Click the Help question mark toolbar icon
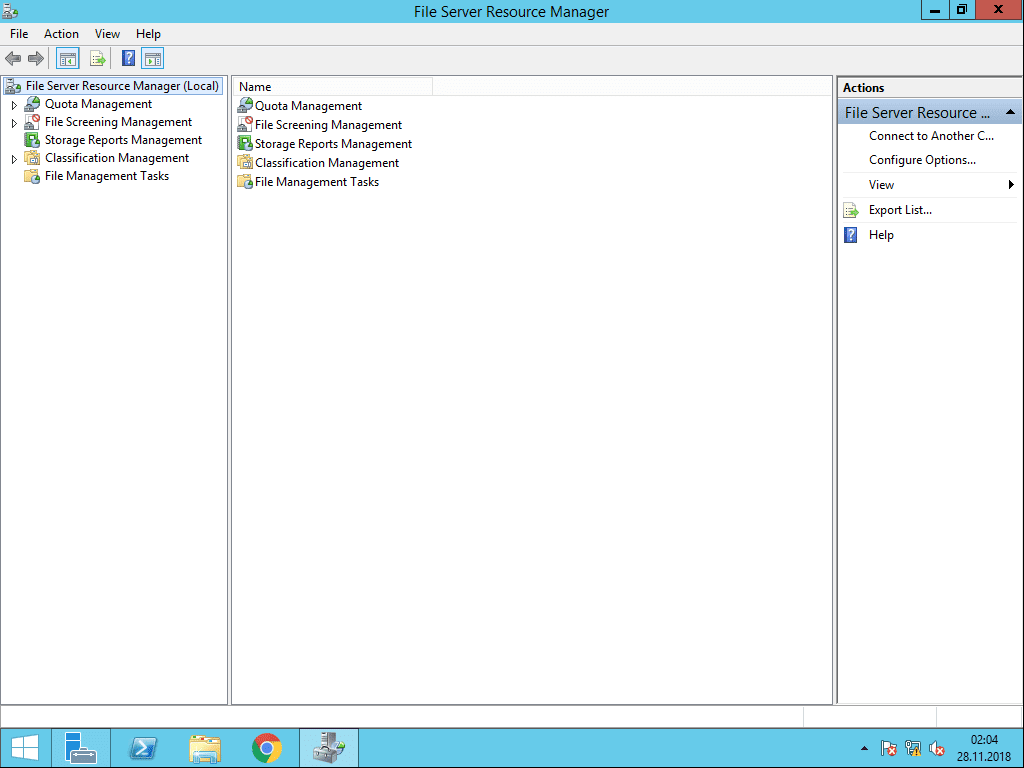Screen dimensions: 1024x768 pos(127,58)
